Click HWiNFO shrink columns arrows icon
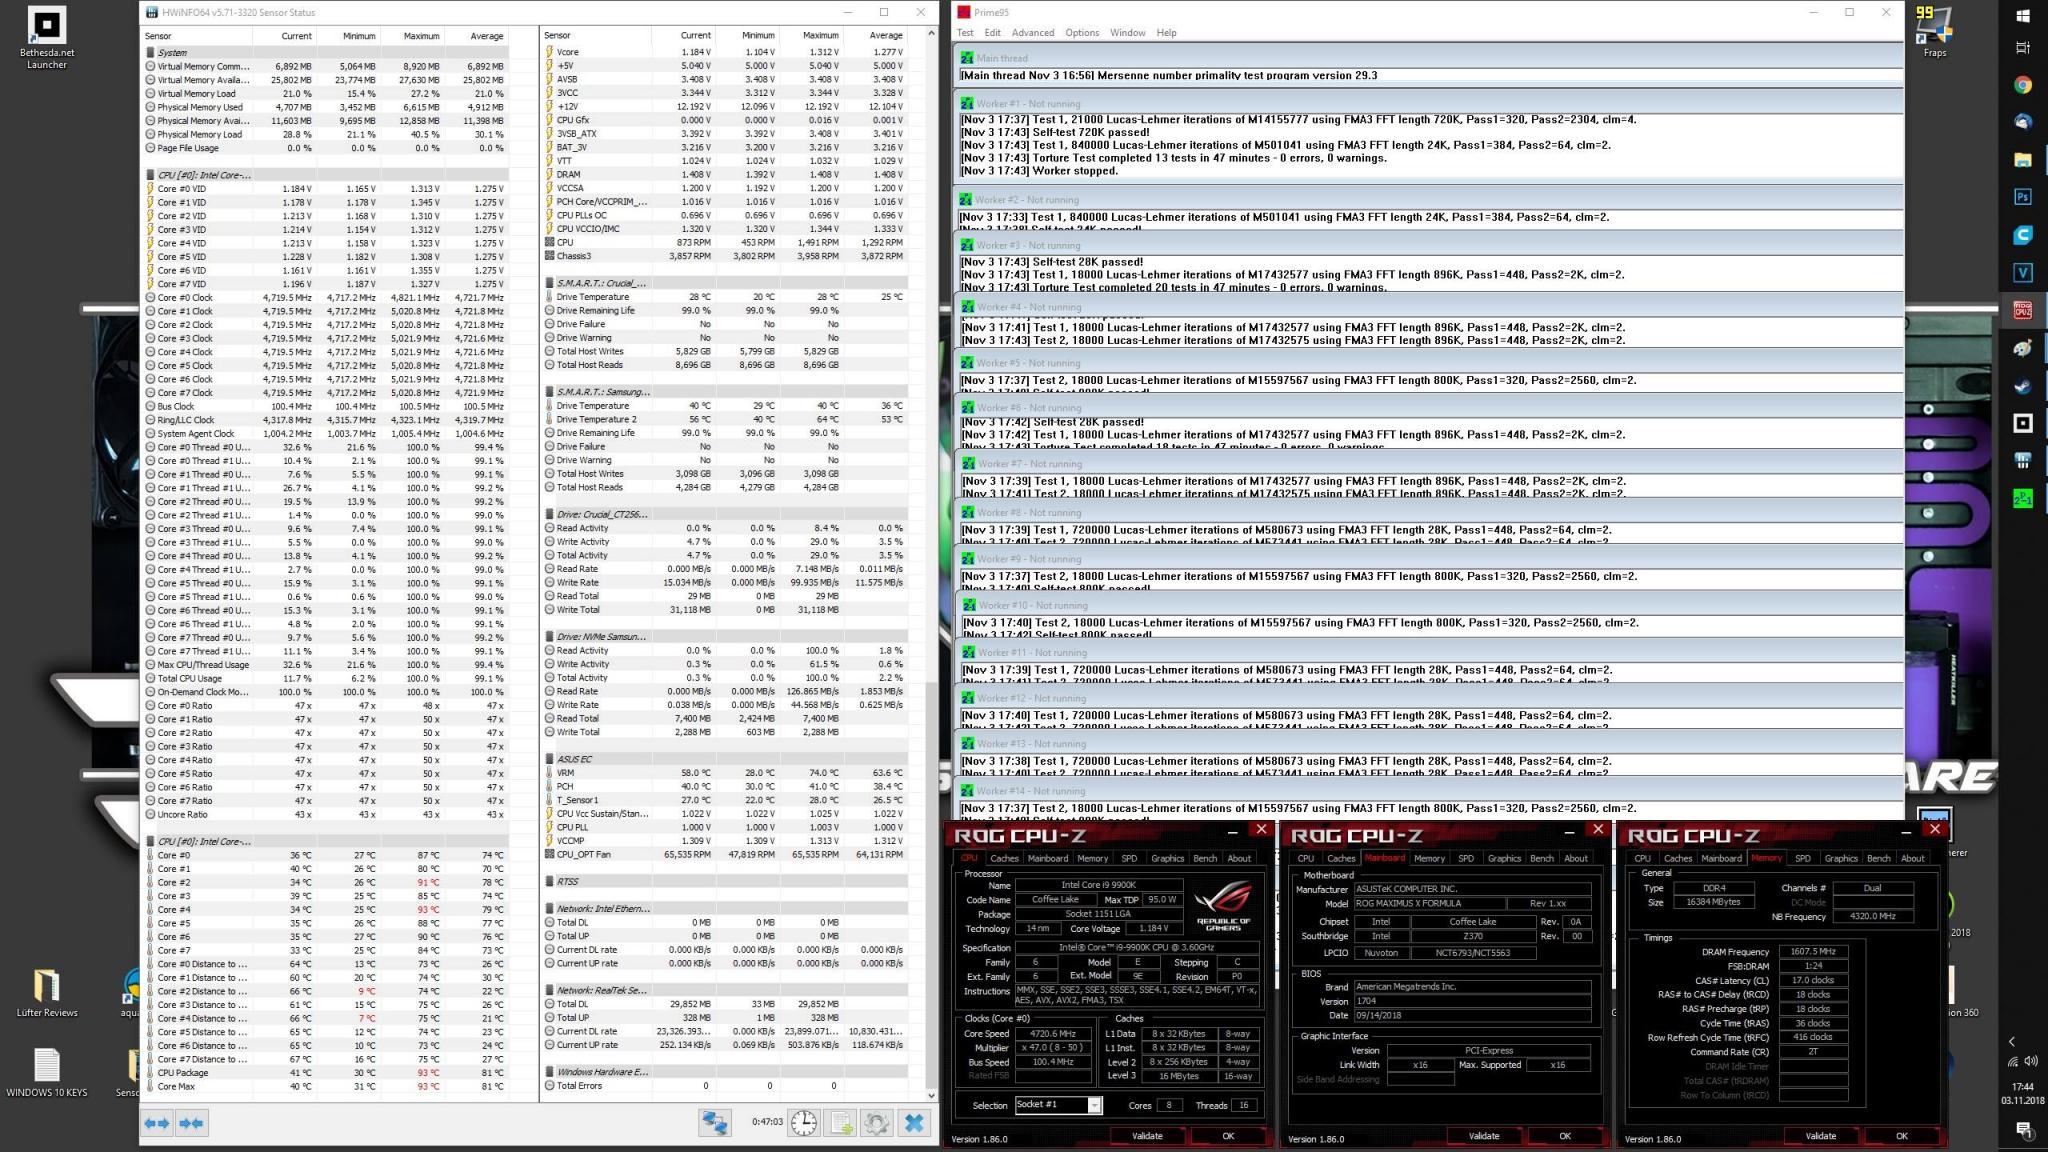2048x1152 pixels. (191, 1123)
